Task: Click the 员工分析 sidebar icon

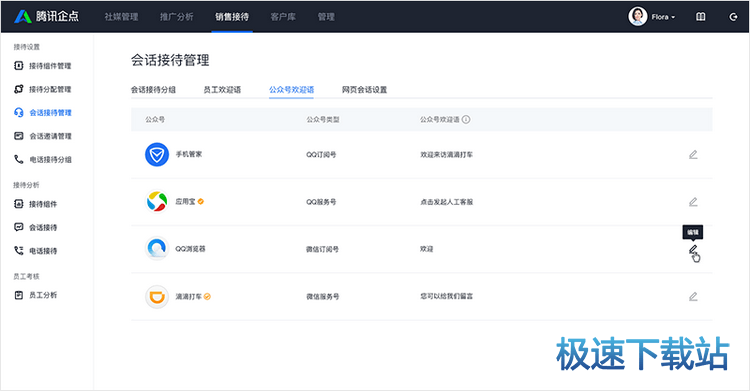Action: pyautogui.click(x=19, y=295)
